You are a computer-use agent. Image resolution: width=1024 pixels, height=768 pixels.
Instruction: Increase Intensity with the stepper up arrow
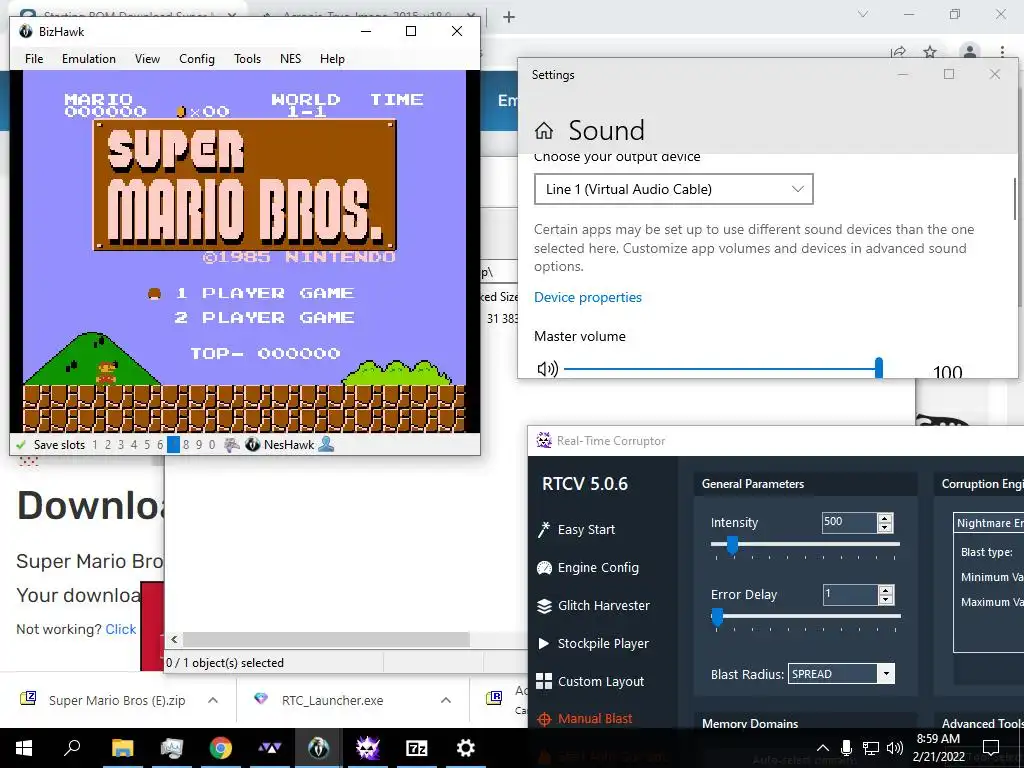tap(885, 518)
